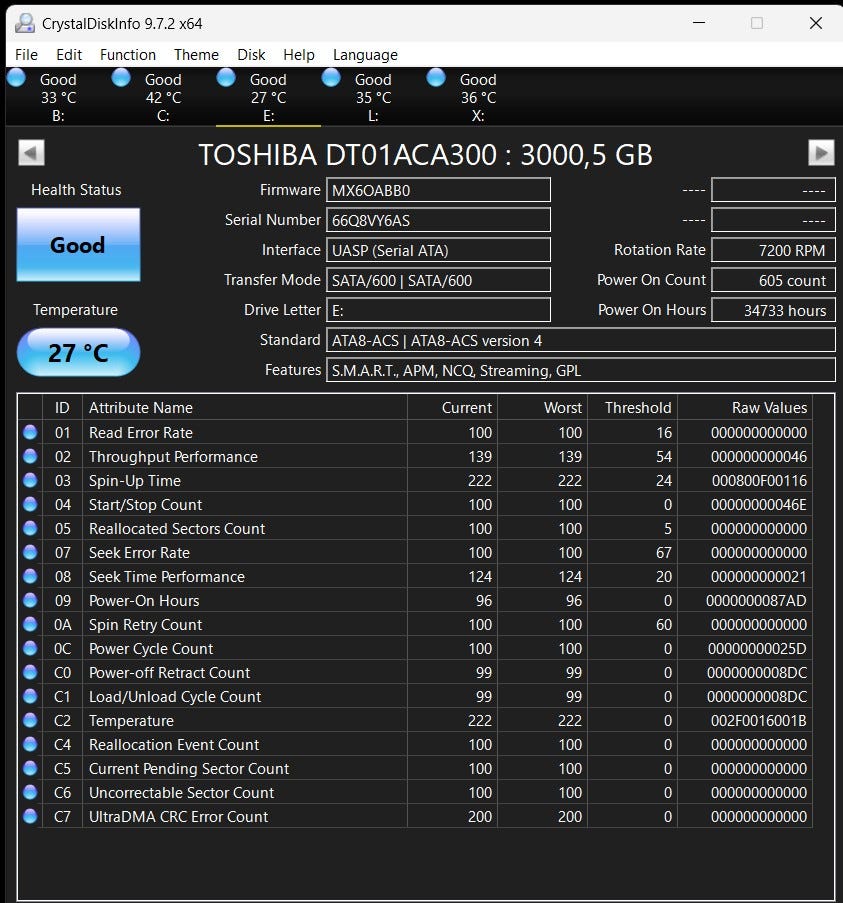The image size is (843, 903).
Task: Click status orb for Spin Retry Count
Action: [30, 624]
